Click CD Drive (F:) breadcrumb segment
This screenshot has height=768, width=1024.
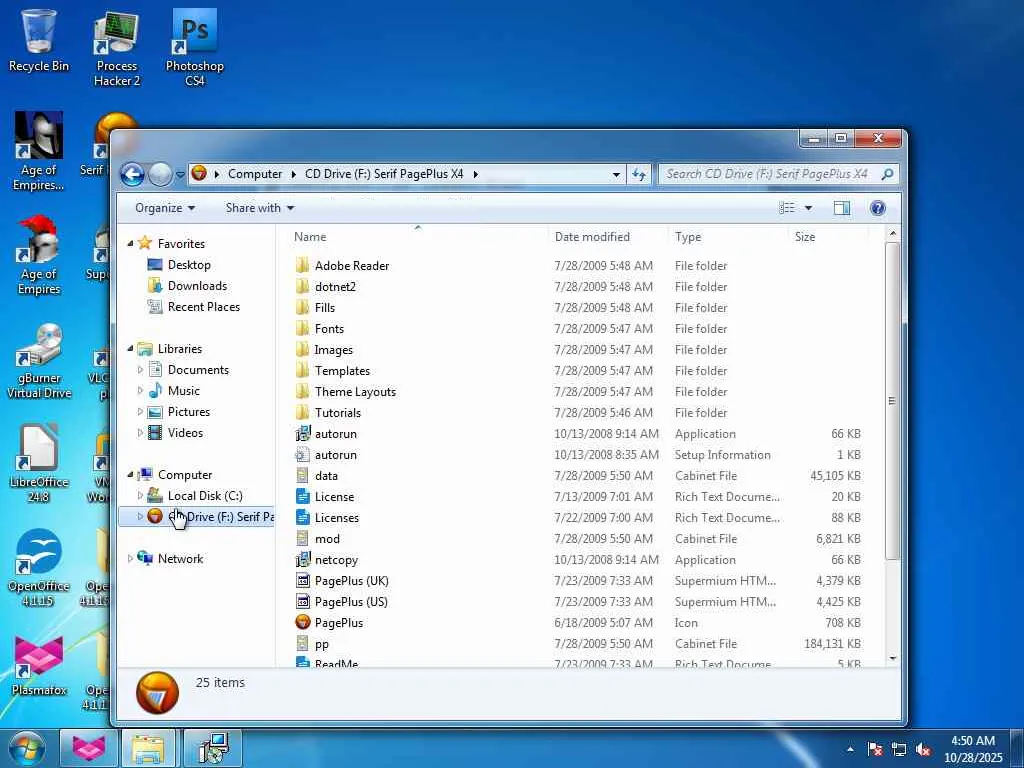tap(384, 174)
